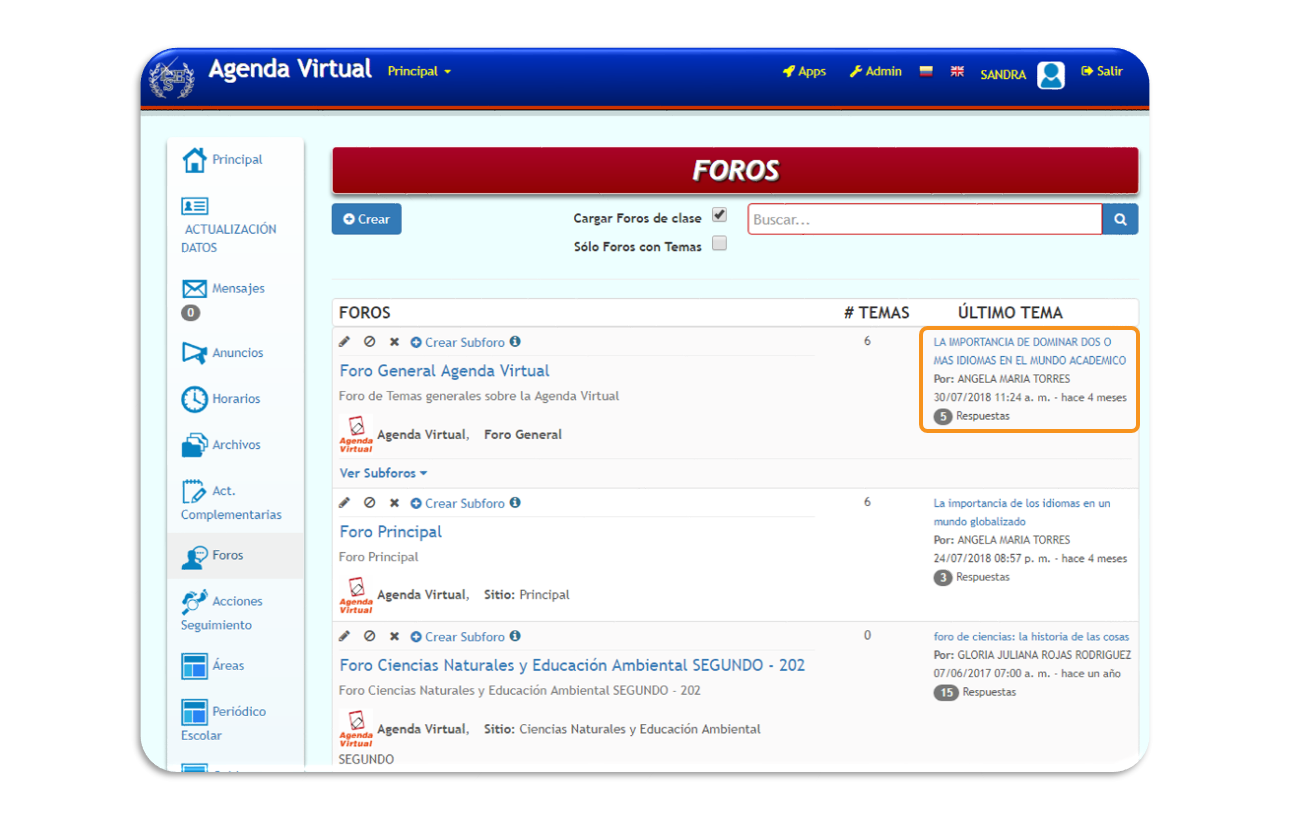Select Horarios sidebar menu item
1300x832 pixels.
tap(236, 399)
